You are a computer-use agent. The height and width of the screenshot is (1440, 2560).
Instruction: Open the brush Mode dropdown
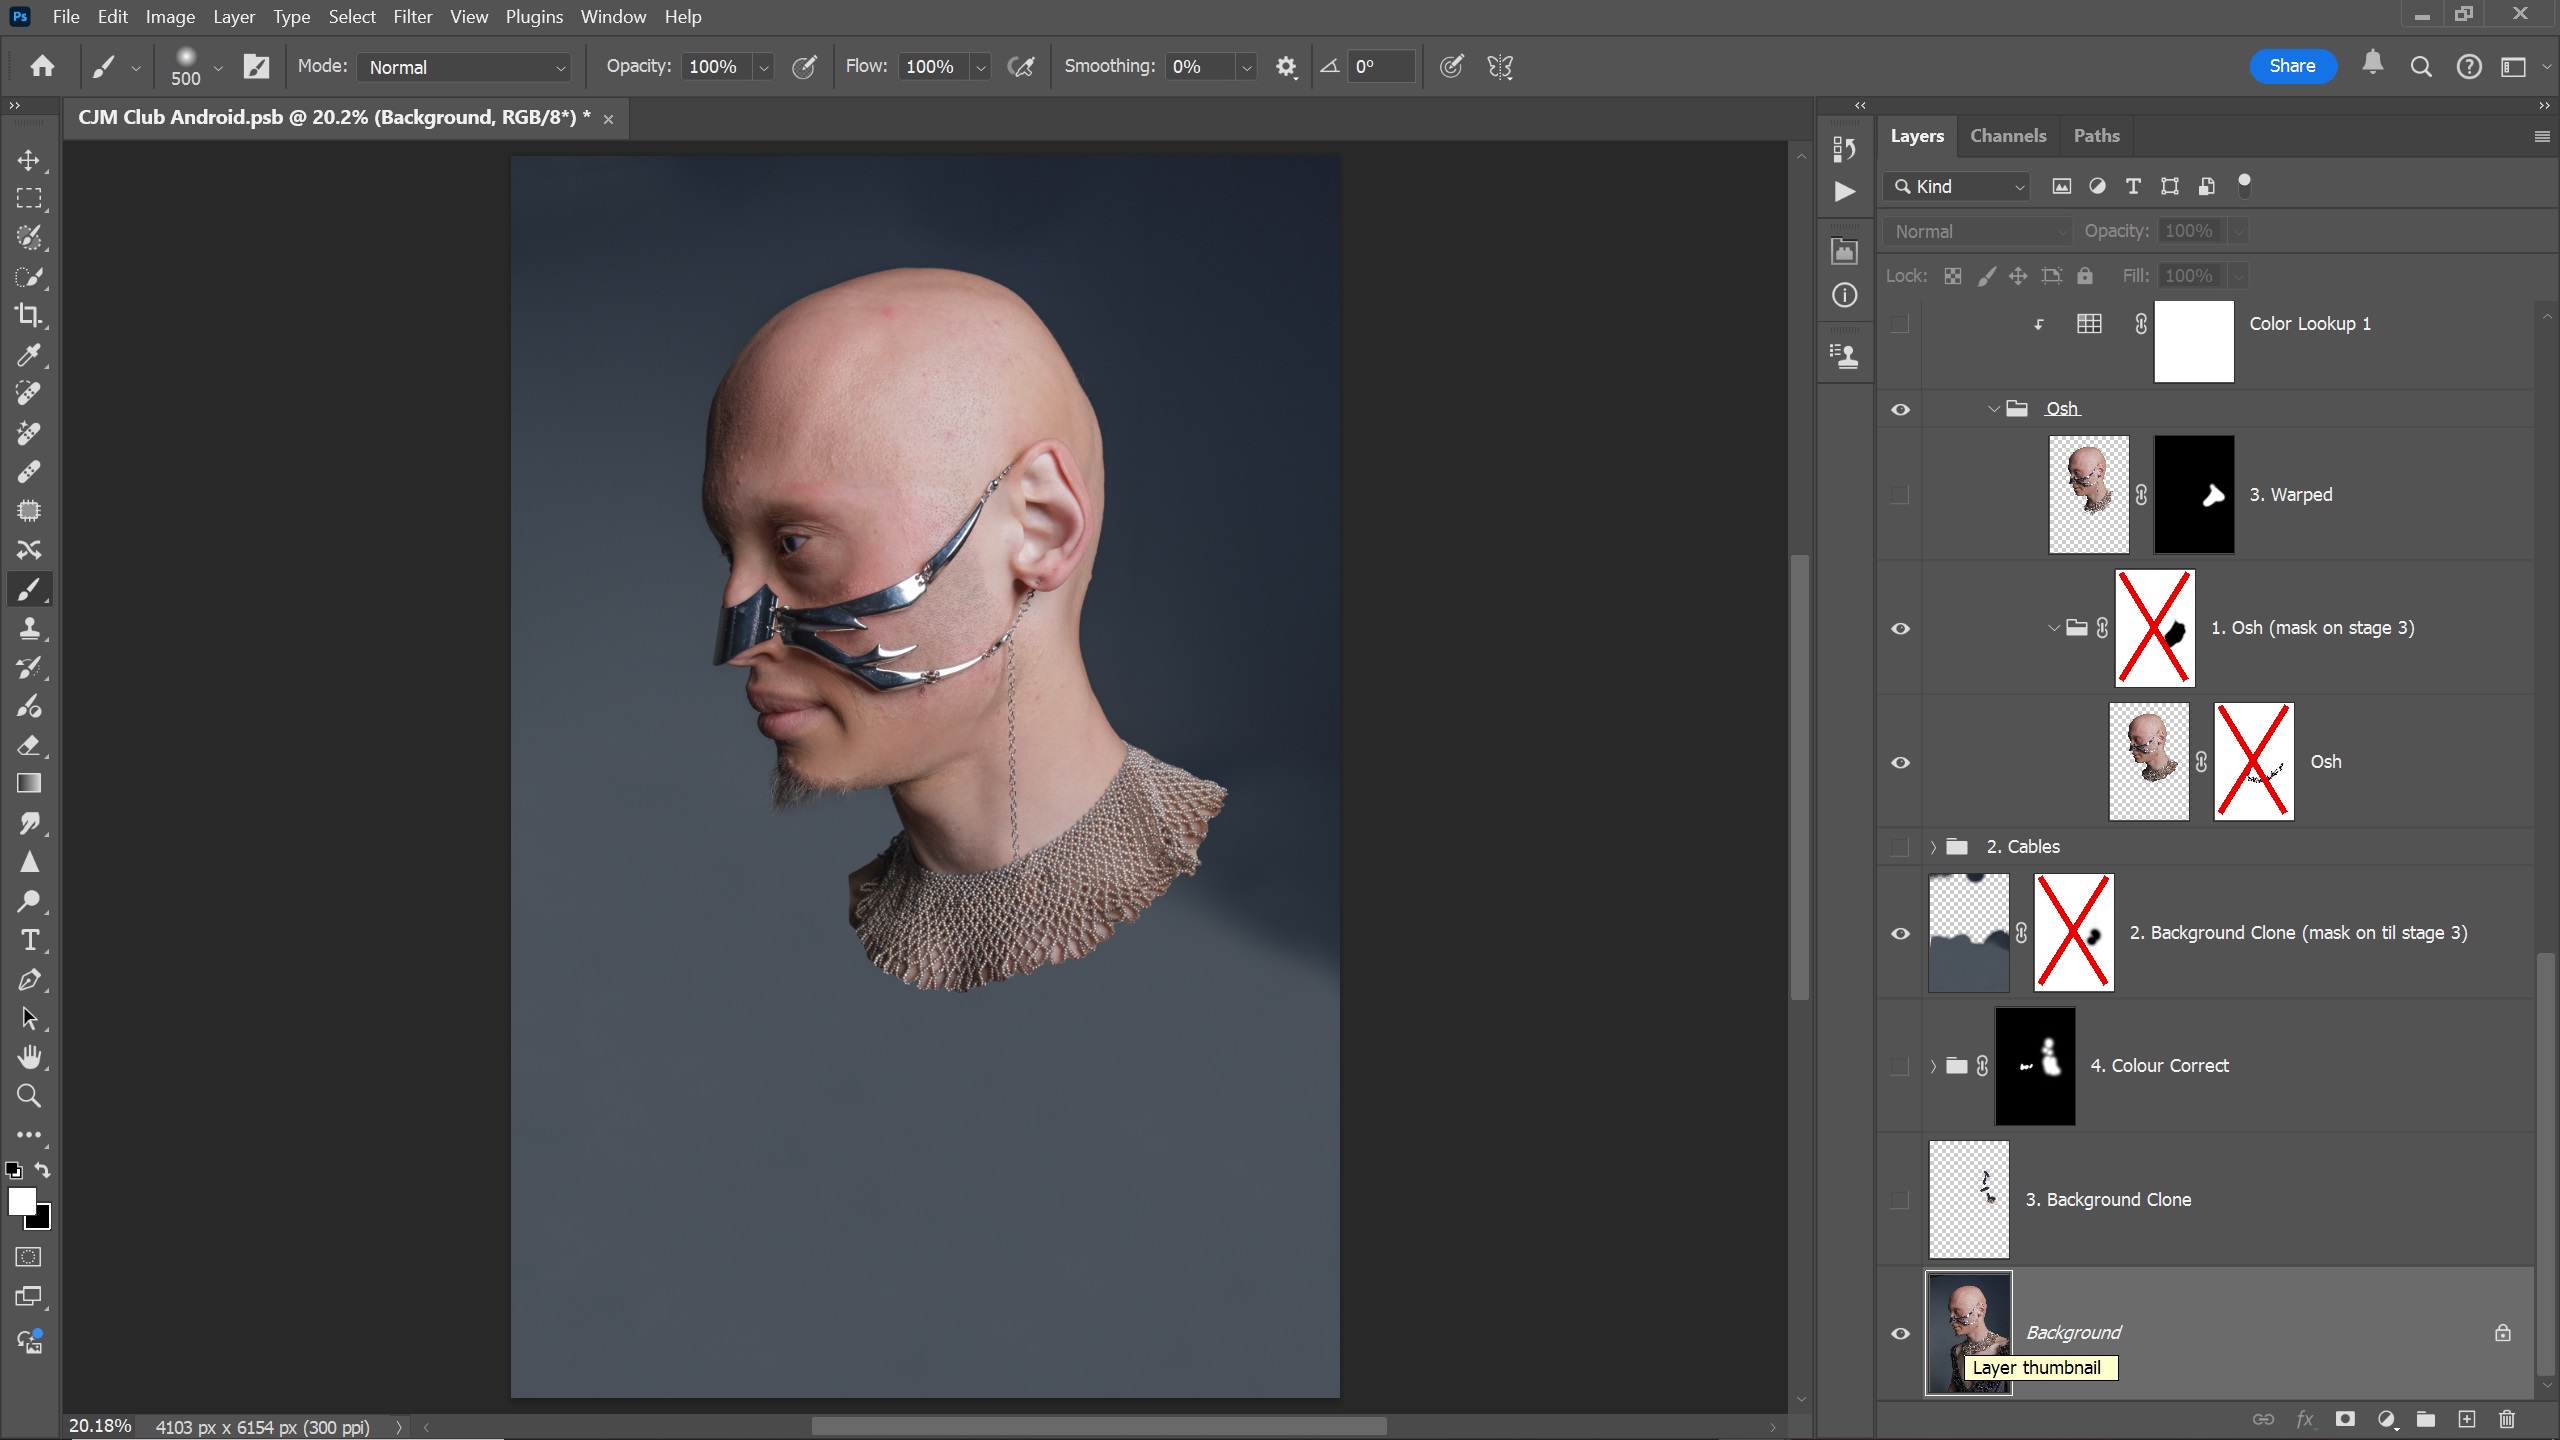465,67
